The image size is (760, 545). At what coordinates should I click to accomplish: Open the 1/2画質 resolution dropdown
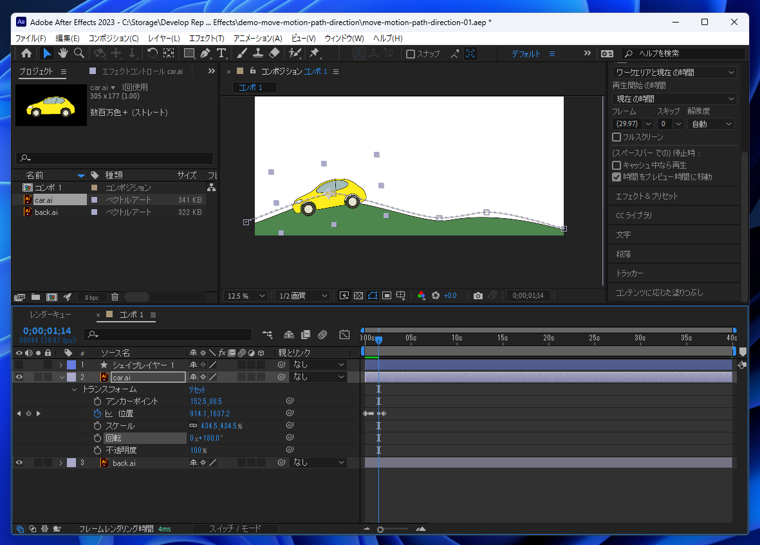(x=303, y=296)
